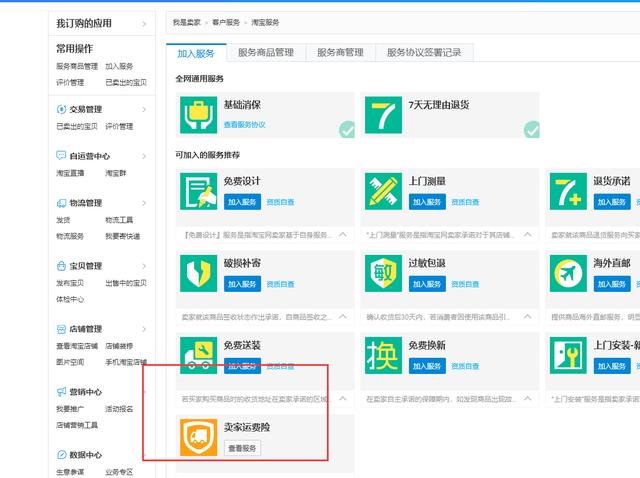This screenshot has width=640, height=478.
Task: Expand the 我订购的应用 sidebar arrow
Action: click(144, 22)
